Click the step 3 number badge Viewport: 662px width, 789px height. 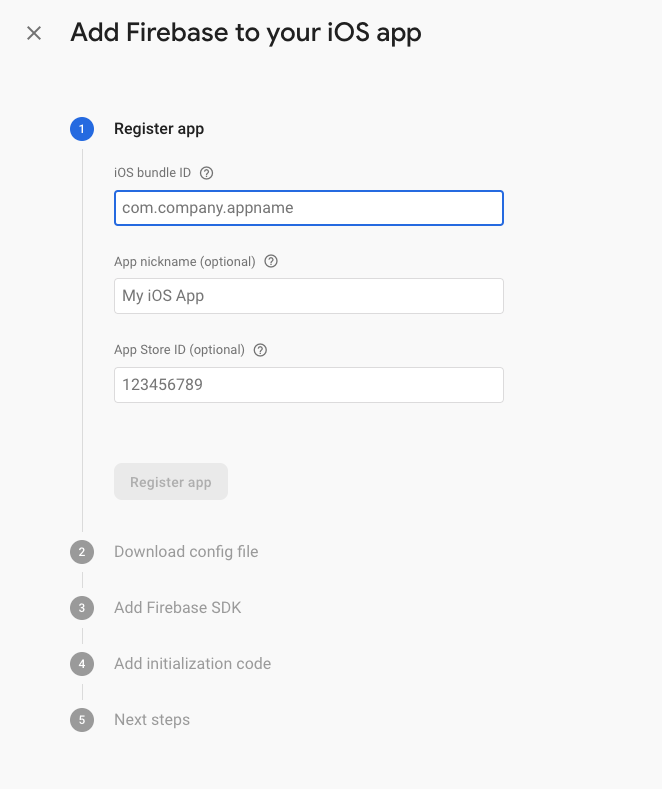[x=82, y=608]
